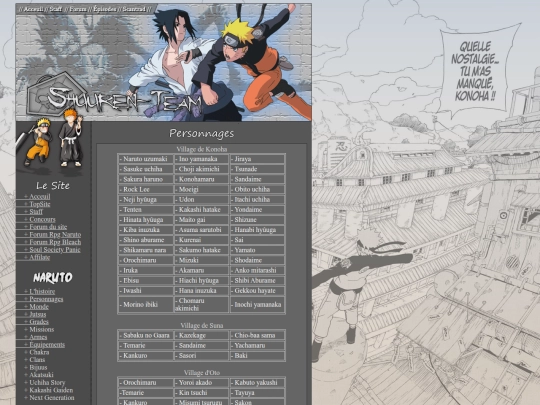The width and height of the screenshot is (540, 405).
Task: Open the Equipements sidebar link
Action: click(x=47, y=344)
